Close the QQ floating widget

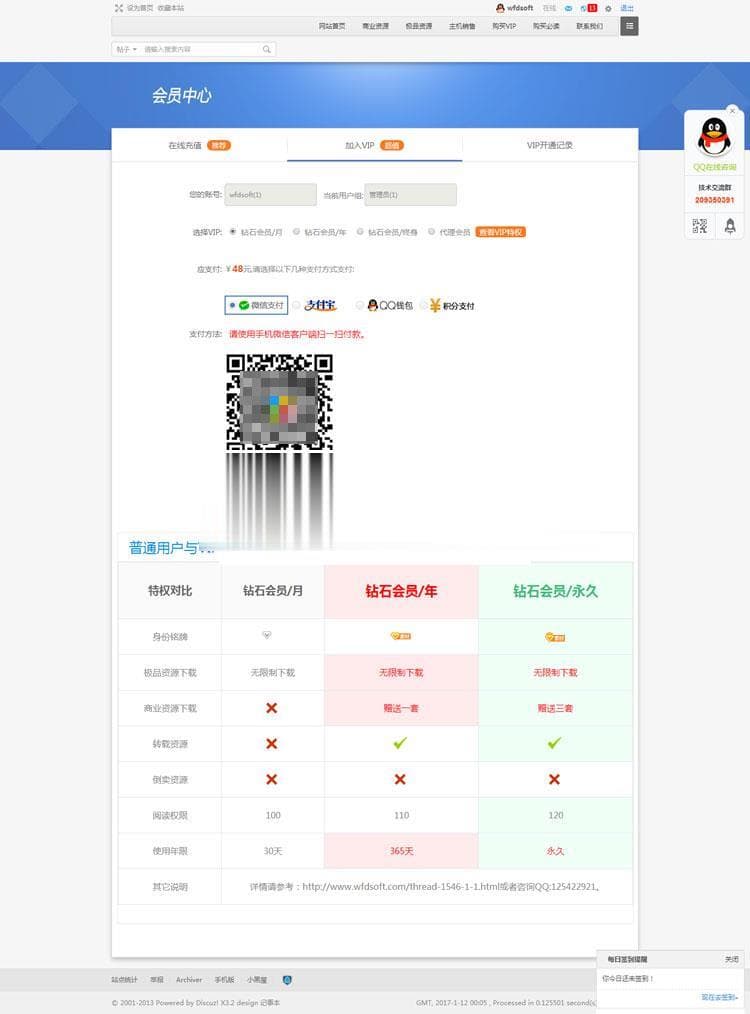click(x=733, y=111)
